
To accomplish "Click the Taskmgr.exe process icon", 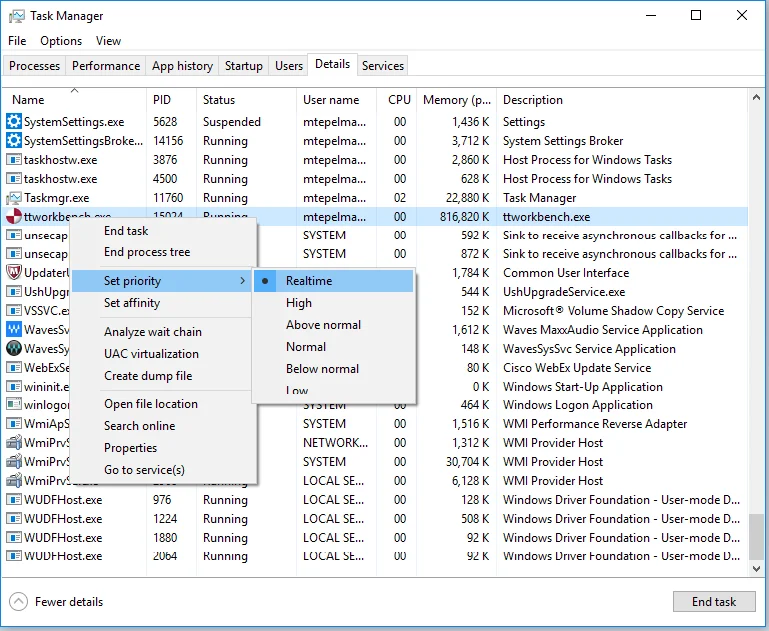I will [x=14, y=198].
